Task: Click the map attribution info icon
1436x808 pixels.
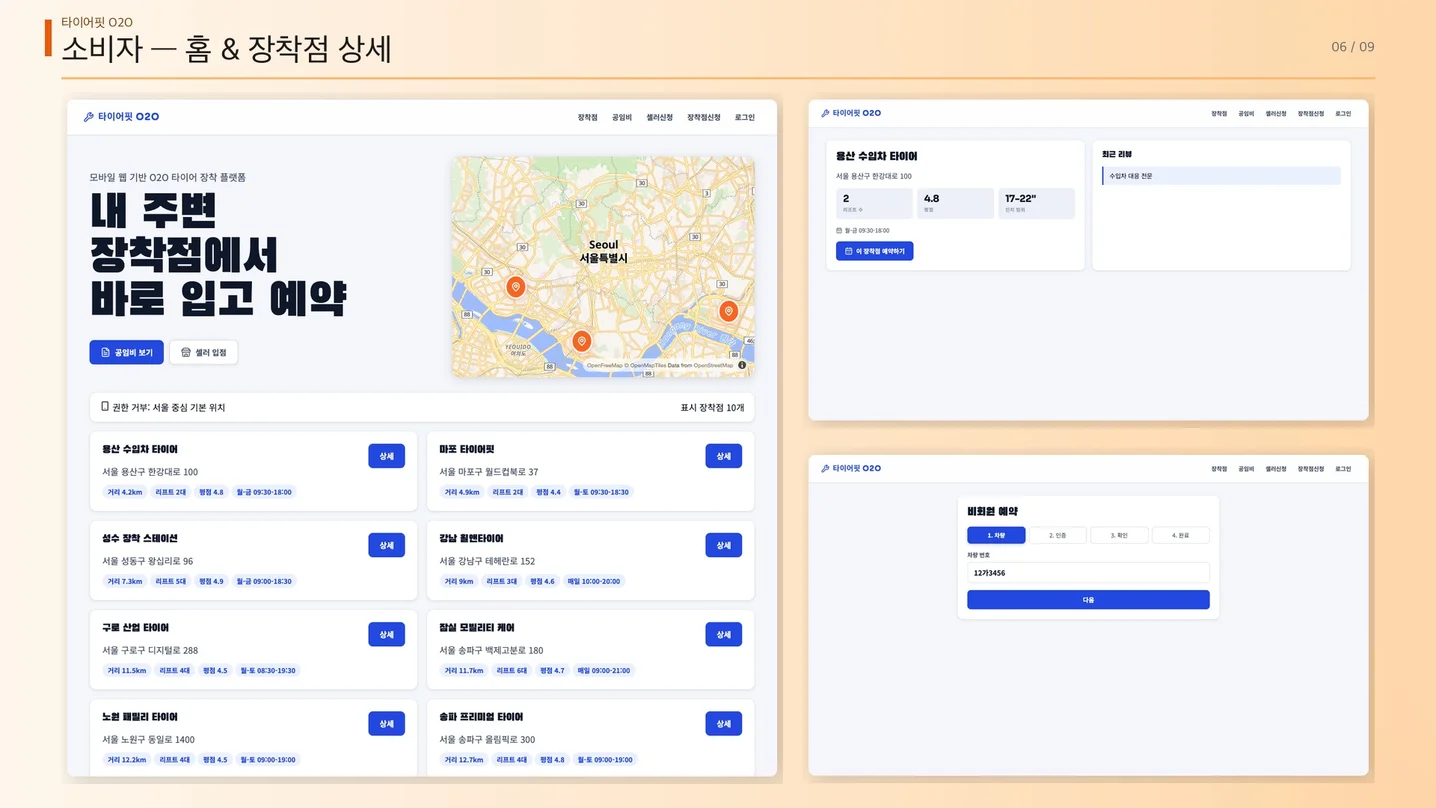Action: (x=742, y=365)
